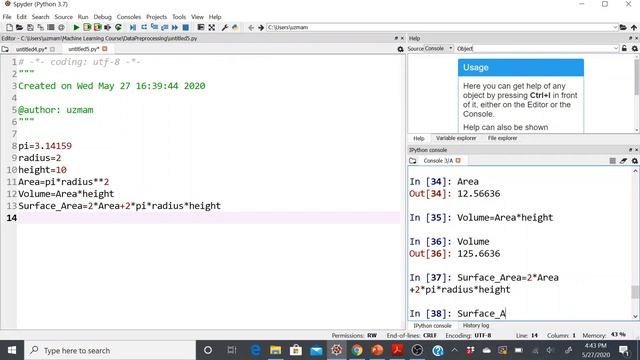
Task: Open the PYTHONPATH manager icon
Action: pos(235,27)
